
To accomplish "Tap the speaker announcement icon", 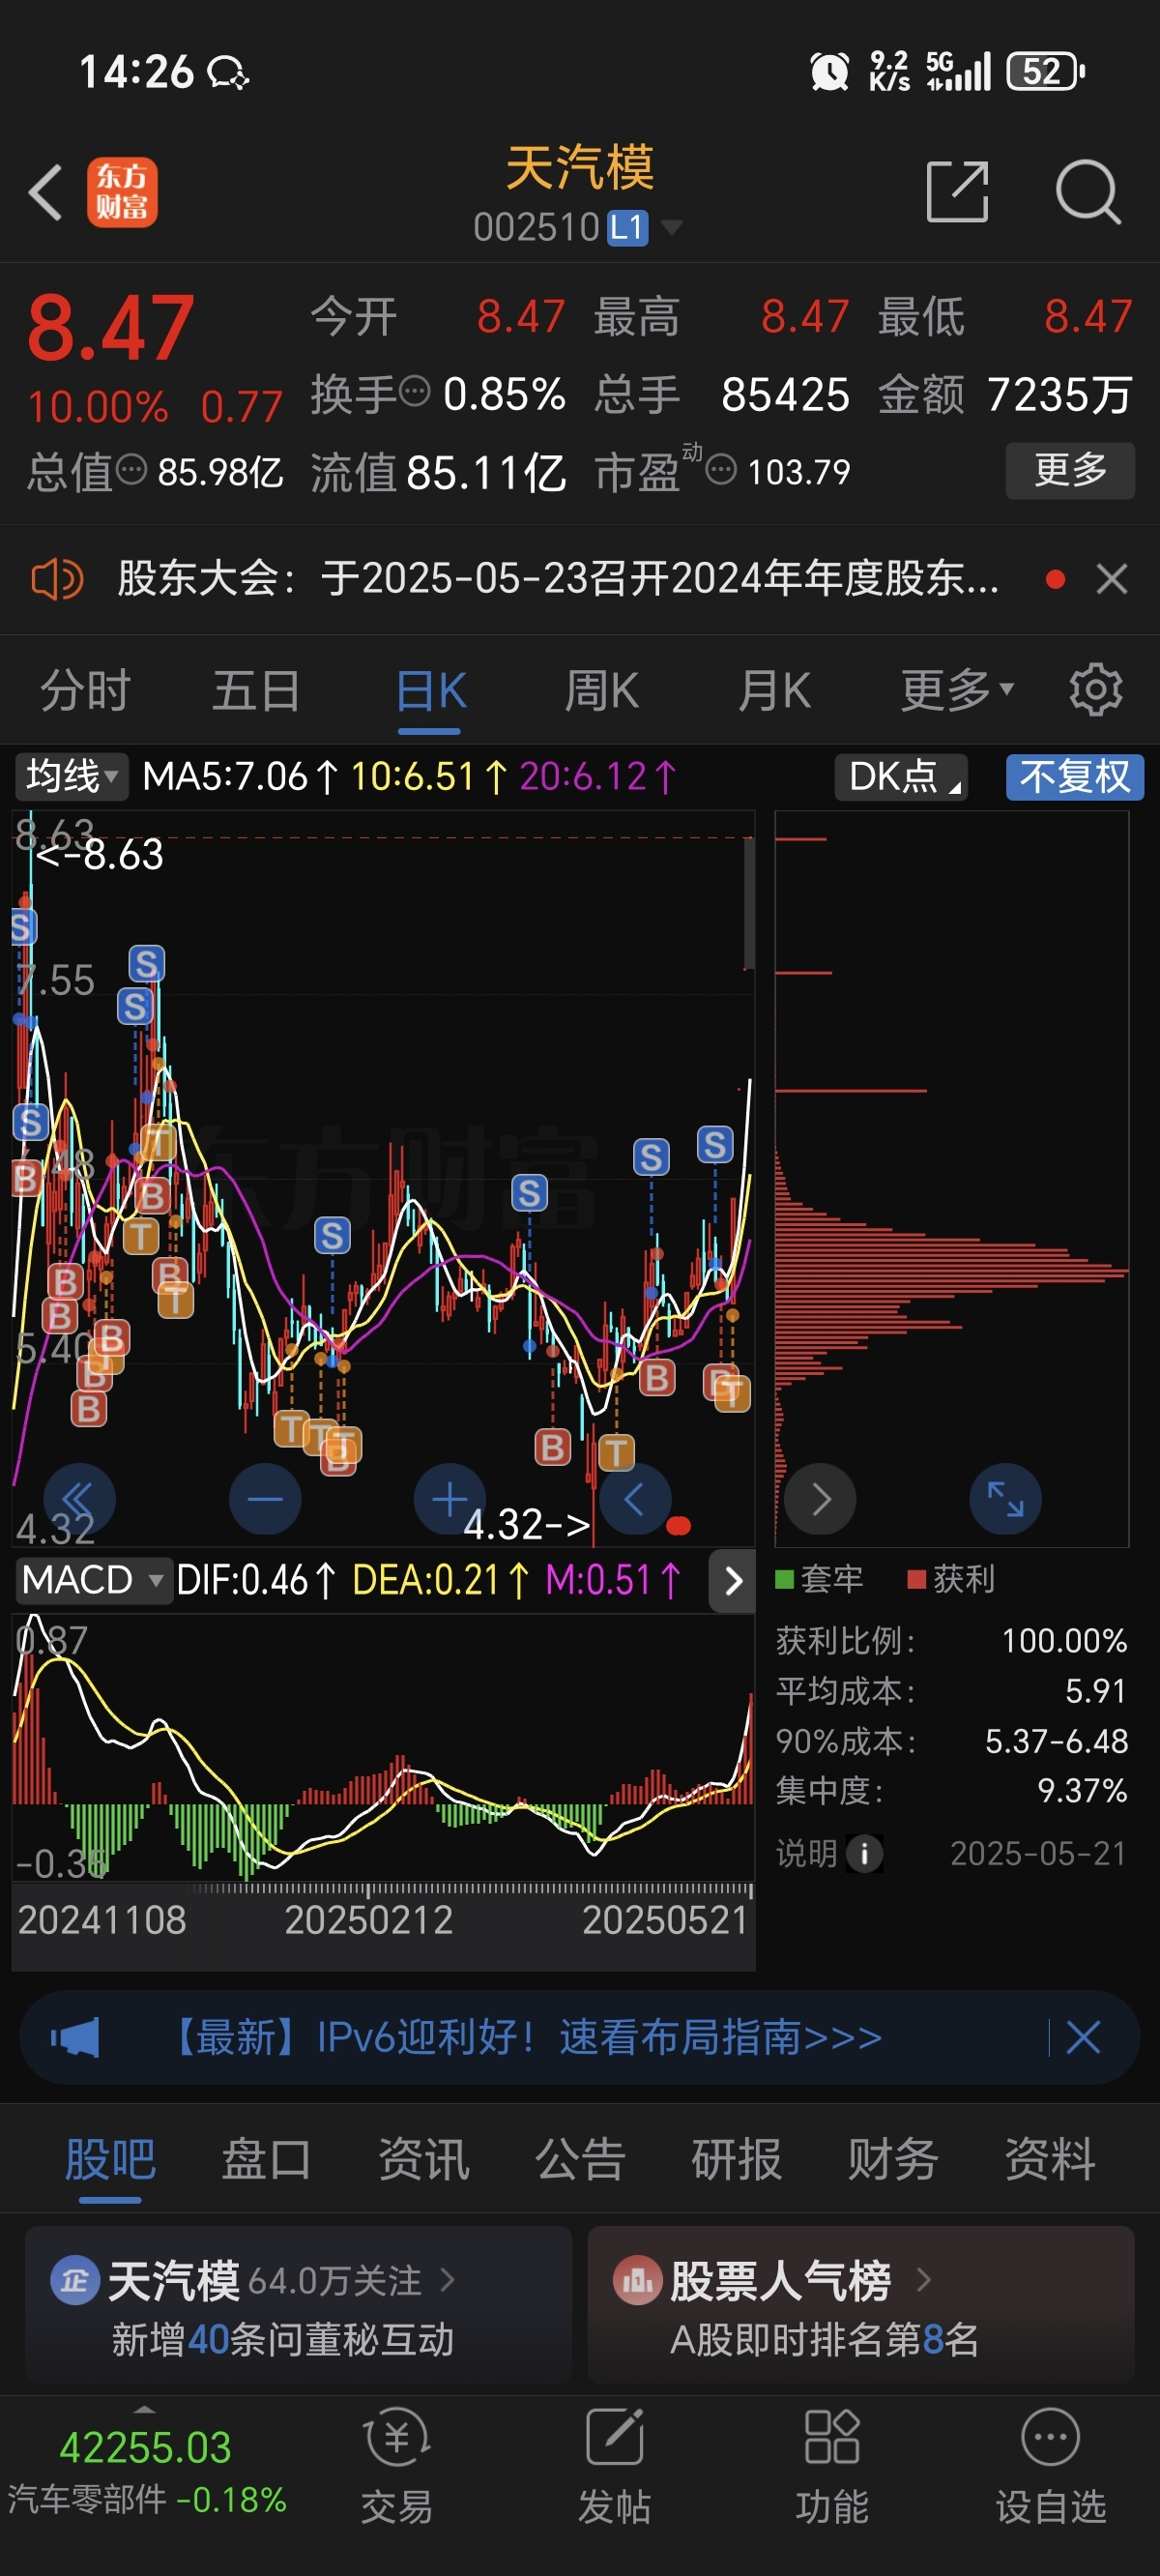I will 57,579.
